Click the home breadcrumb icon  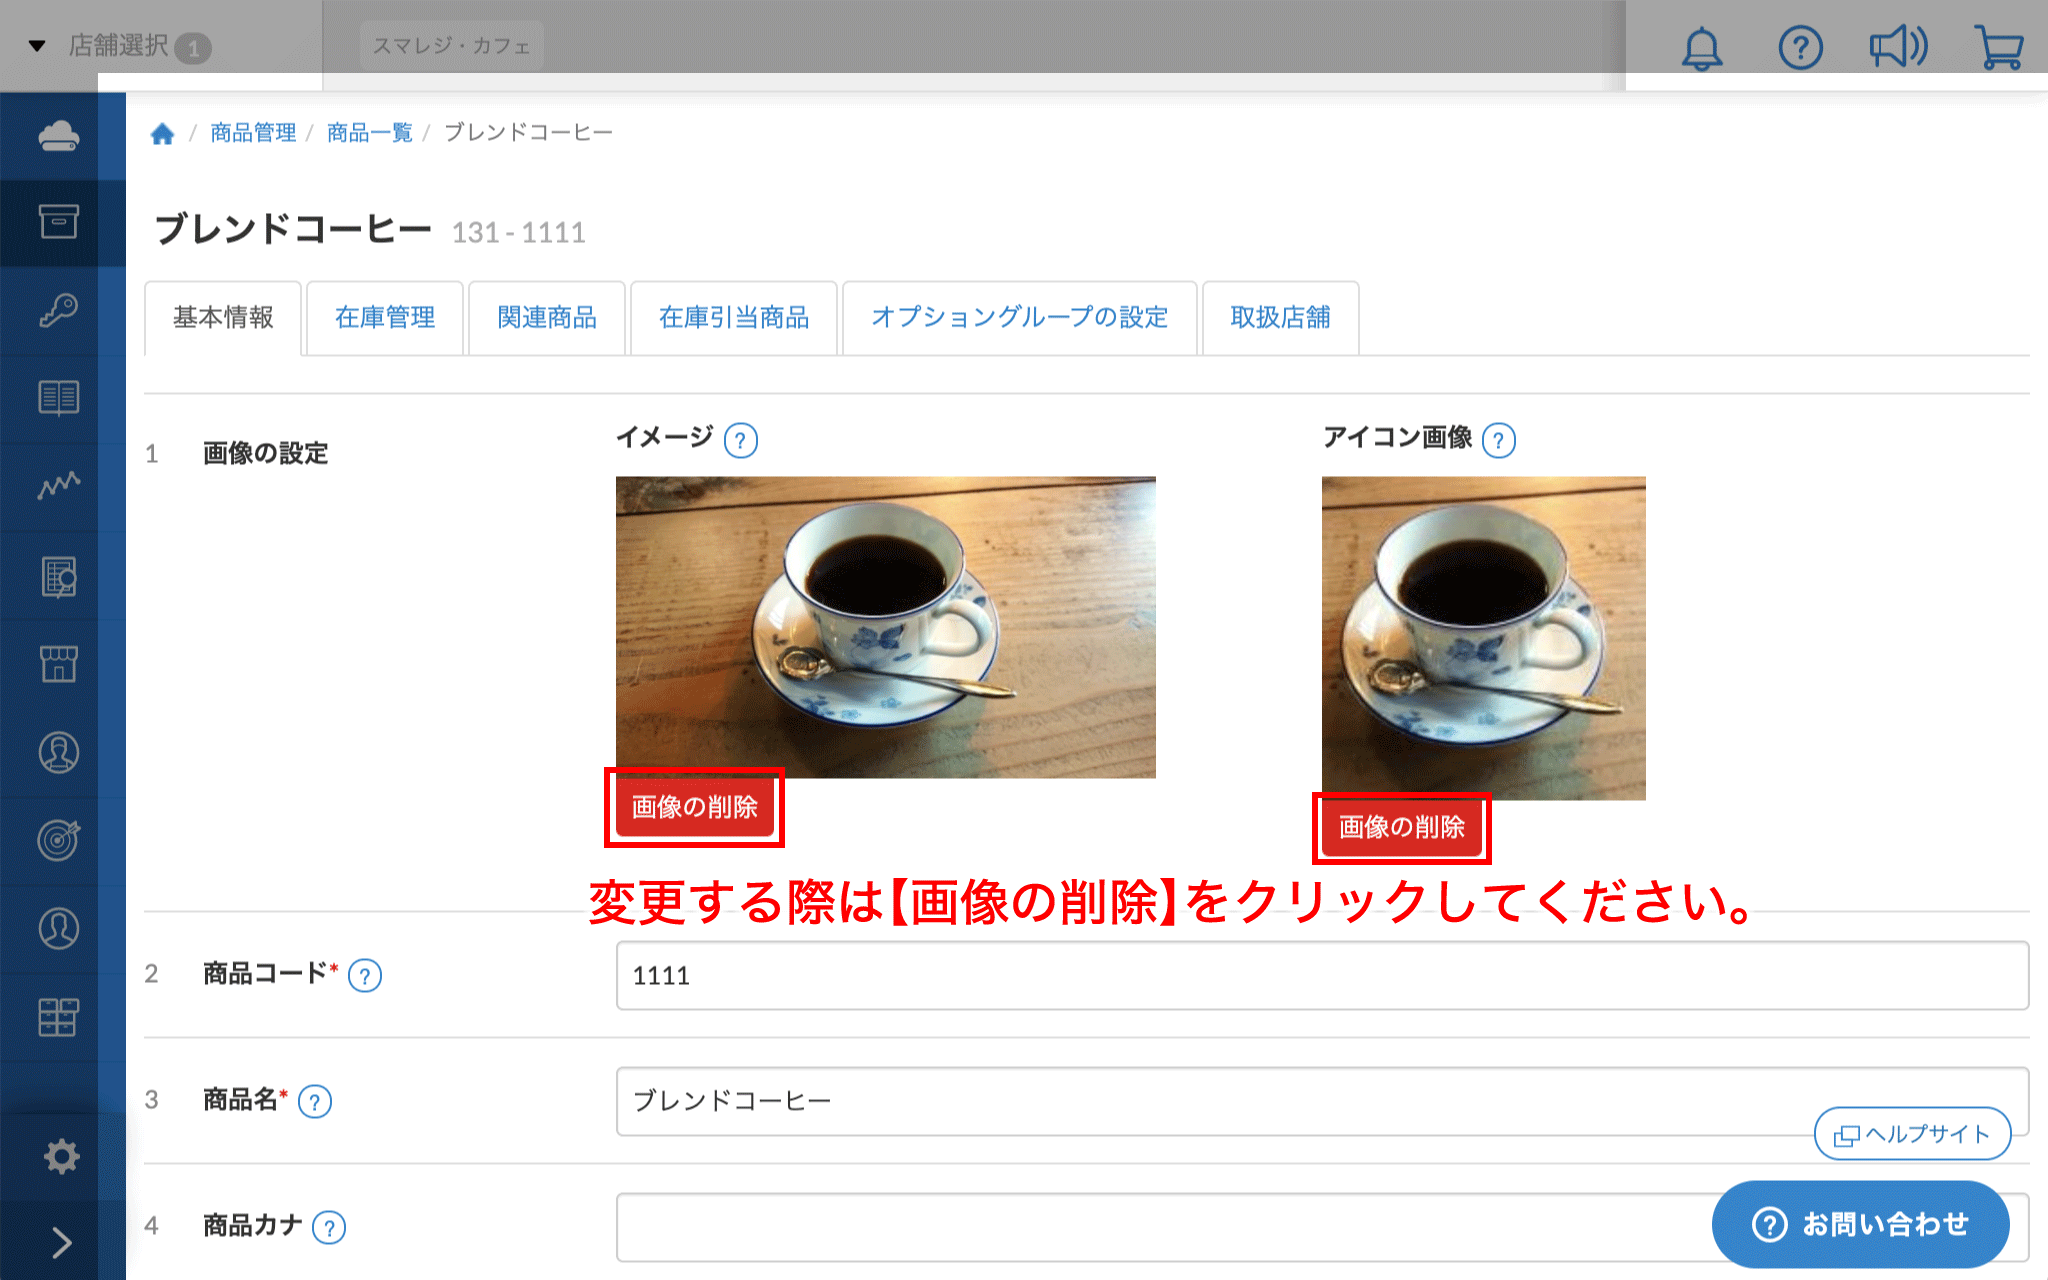click(162, 134)
